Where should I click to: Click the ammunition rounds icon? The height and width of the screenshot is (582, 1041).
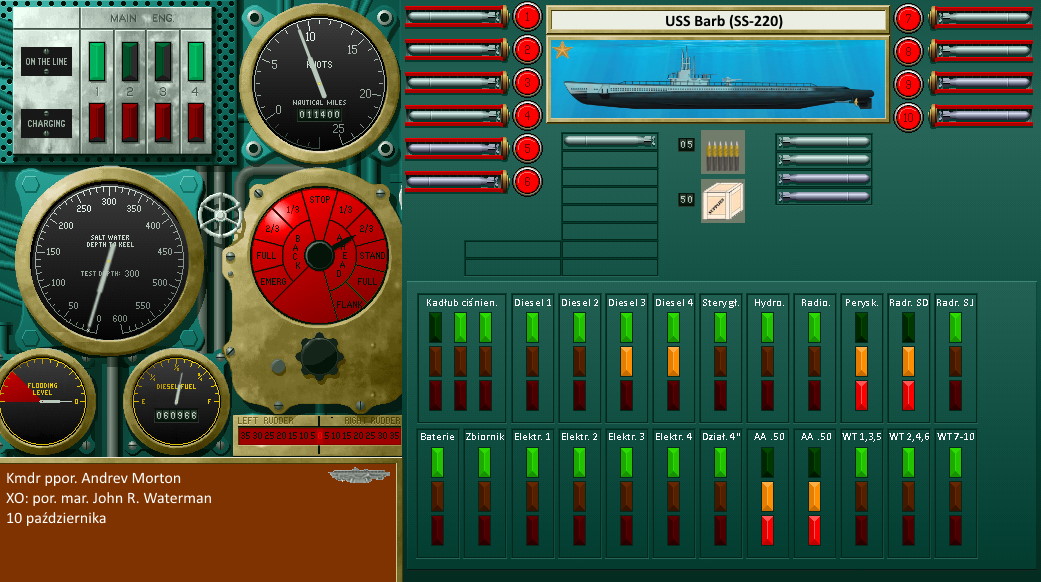tap(722, 150)
